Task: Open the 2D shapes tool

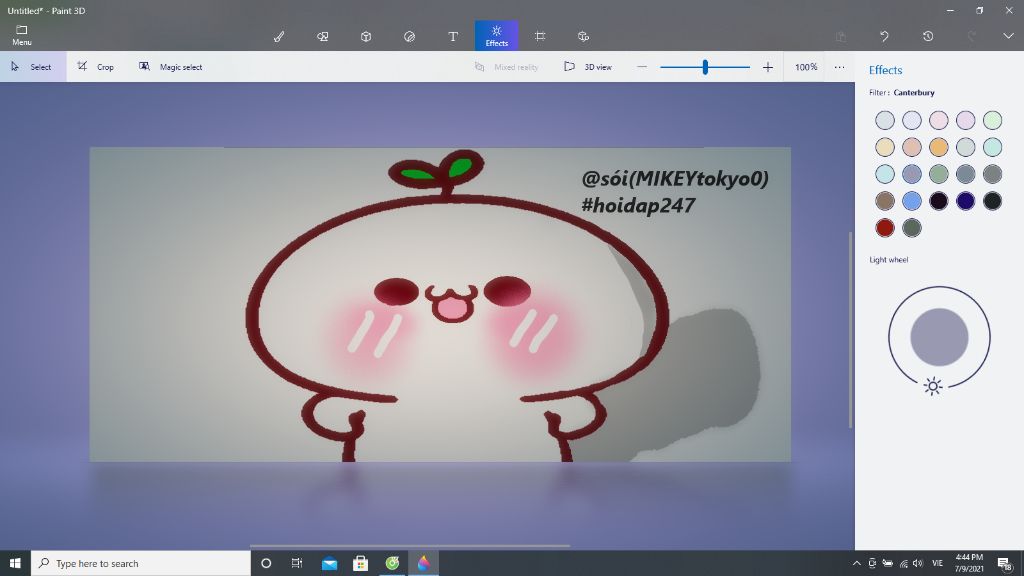Action: (323, 37)
